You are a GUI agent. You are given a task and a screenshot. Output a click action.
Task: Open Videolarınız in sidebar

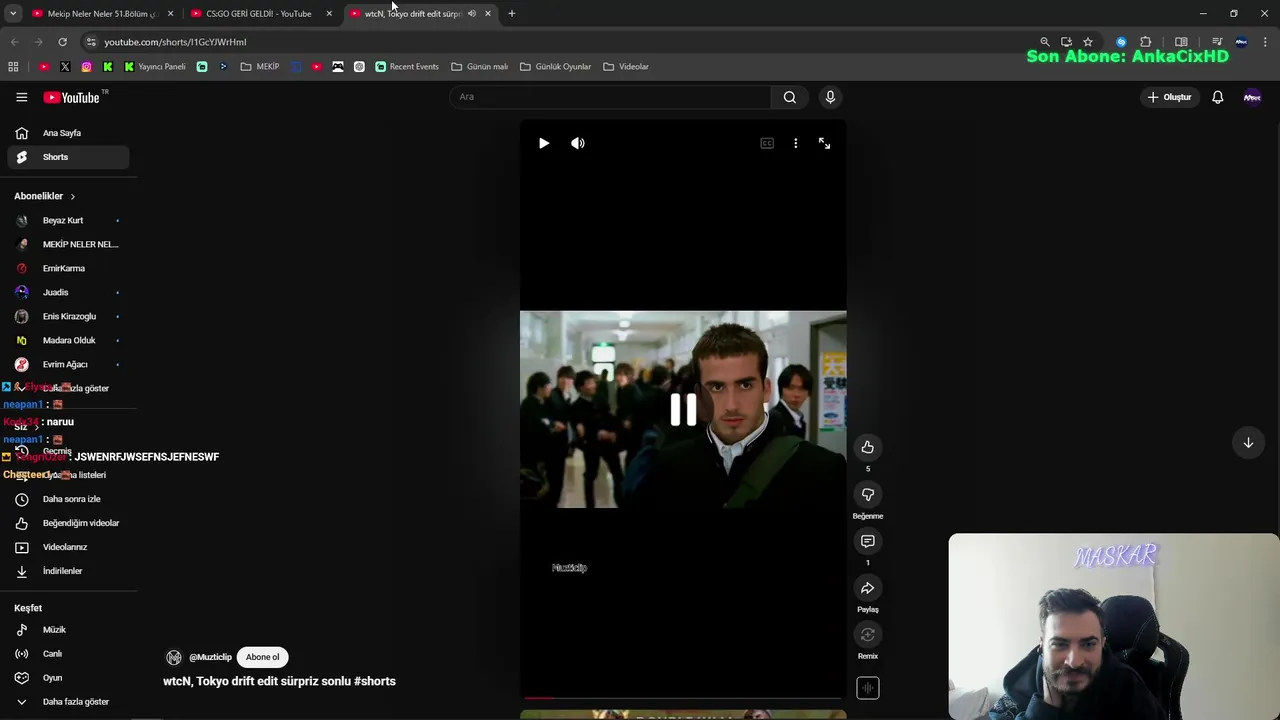coord(66,547)
